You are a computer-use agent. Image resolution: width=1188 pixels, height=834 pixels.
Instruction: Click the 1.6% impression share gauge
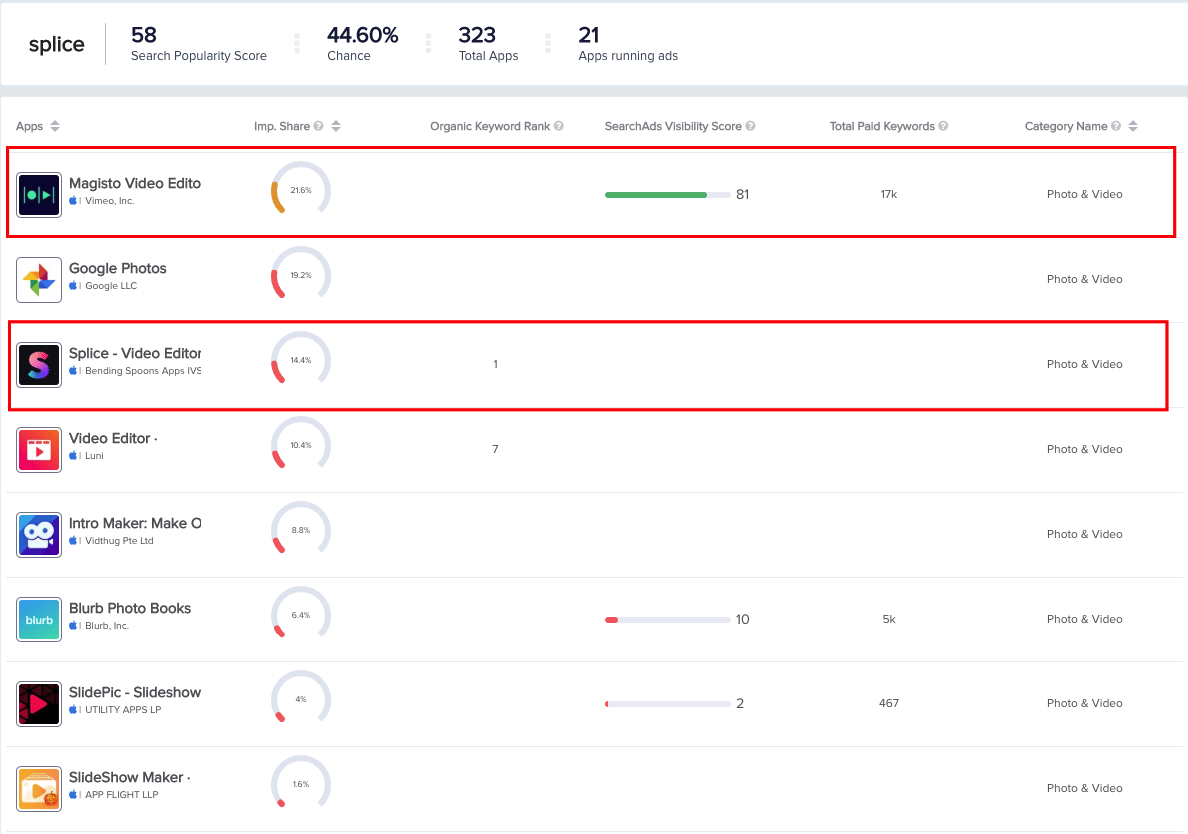(301, 783)
